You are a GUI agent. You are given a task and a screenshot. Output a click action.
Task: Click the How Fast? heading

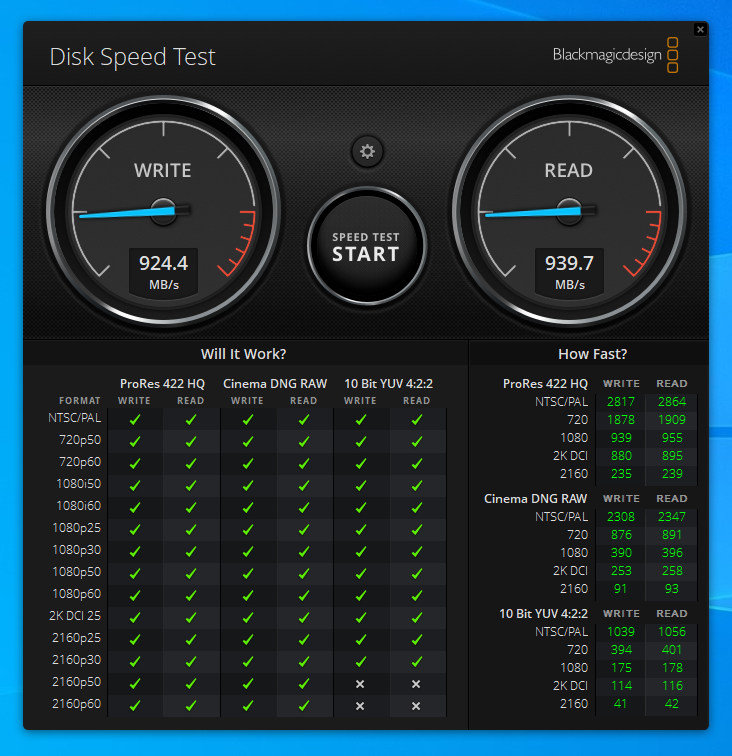(593, 354)
